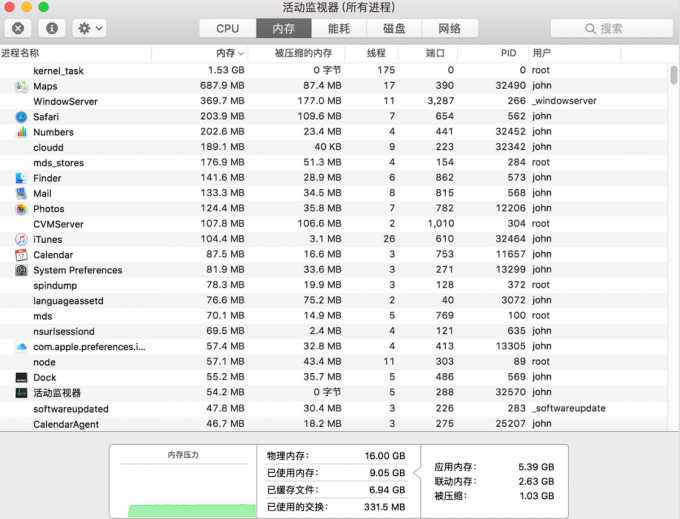Screen dimensions: 680x519
Task: Select the softwareupdated process row
Action: [x=333, y=408]
